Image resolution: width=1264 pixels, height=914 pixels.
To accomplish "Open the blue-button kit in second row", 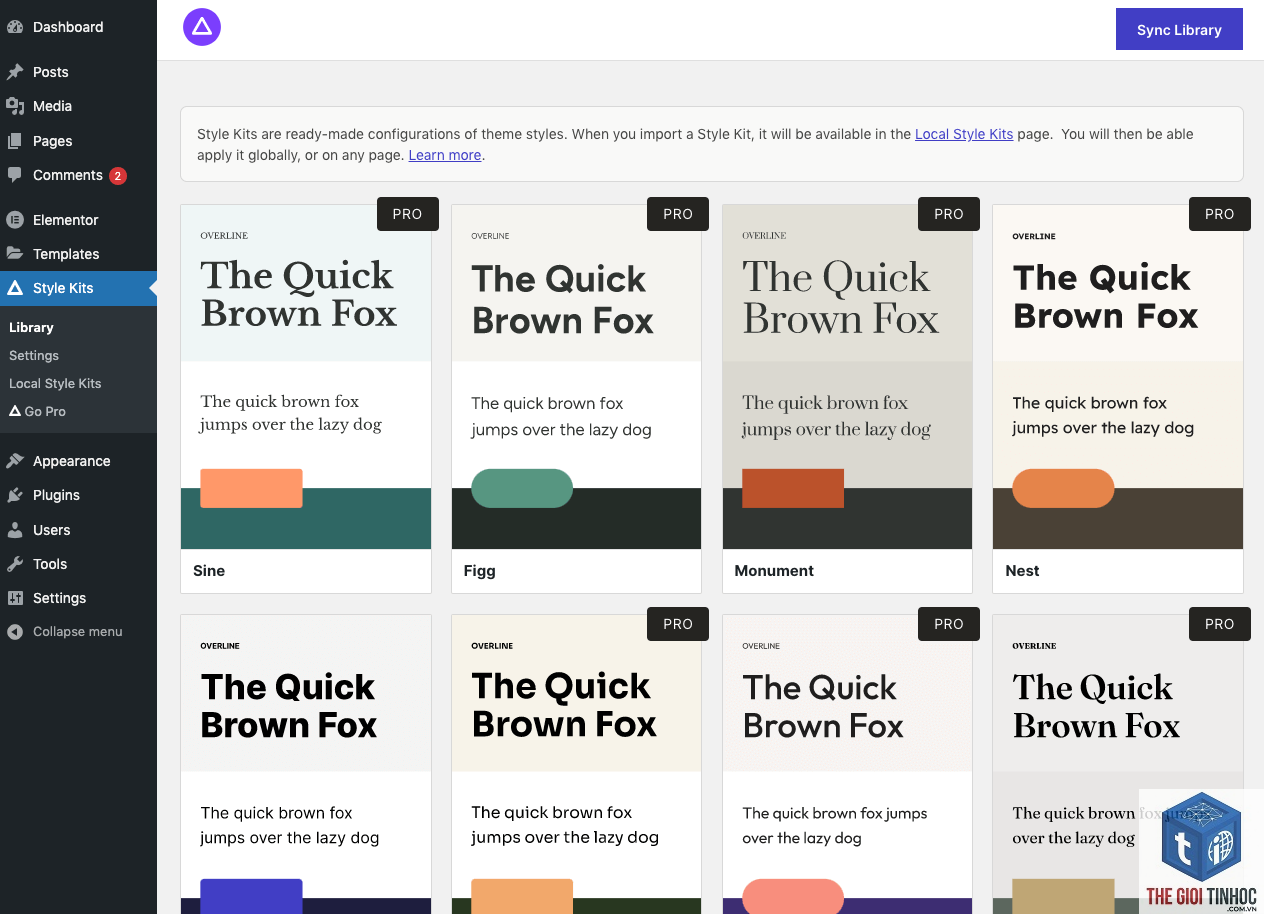I will coord(306,764).
